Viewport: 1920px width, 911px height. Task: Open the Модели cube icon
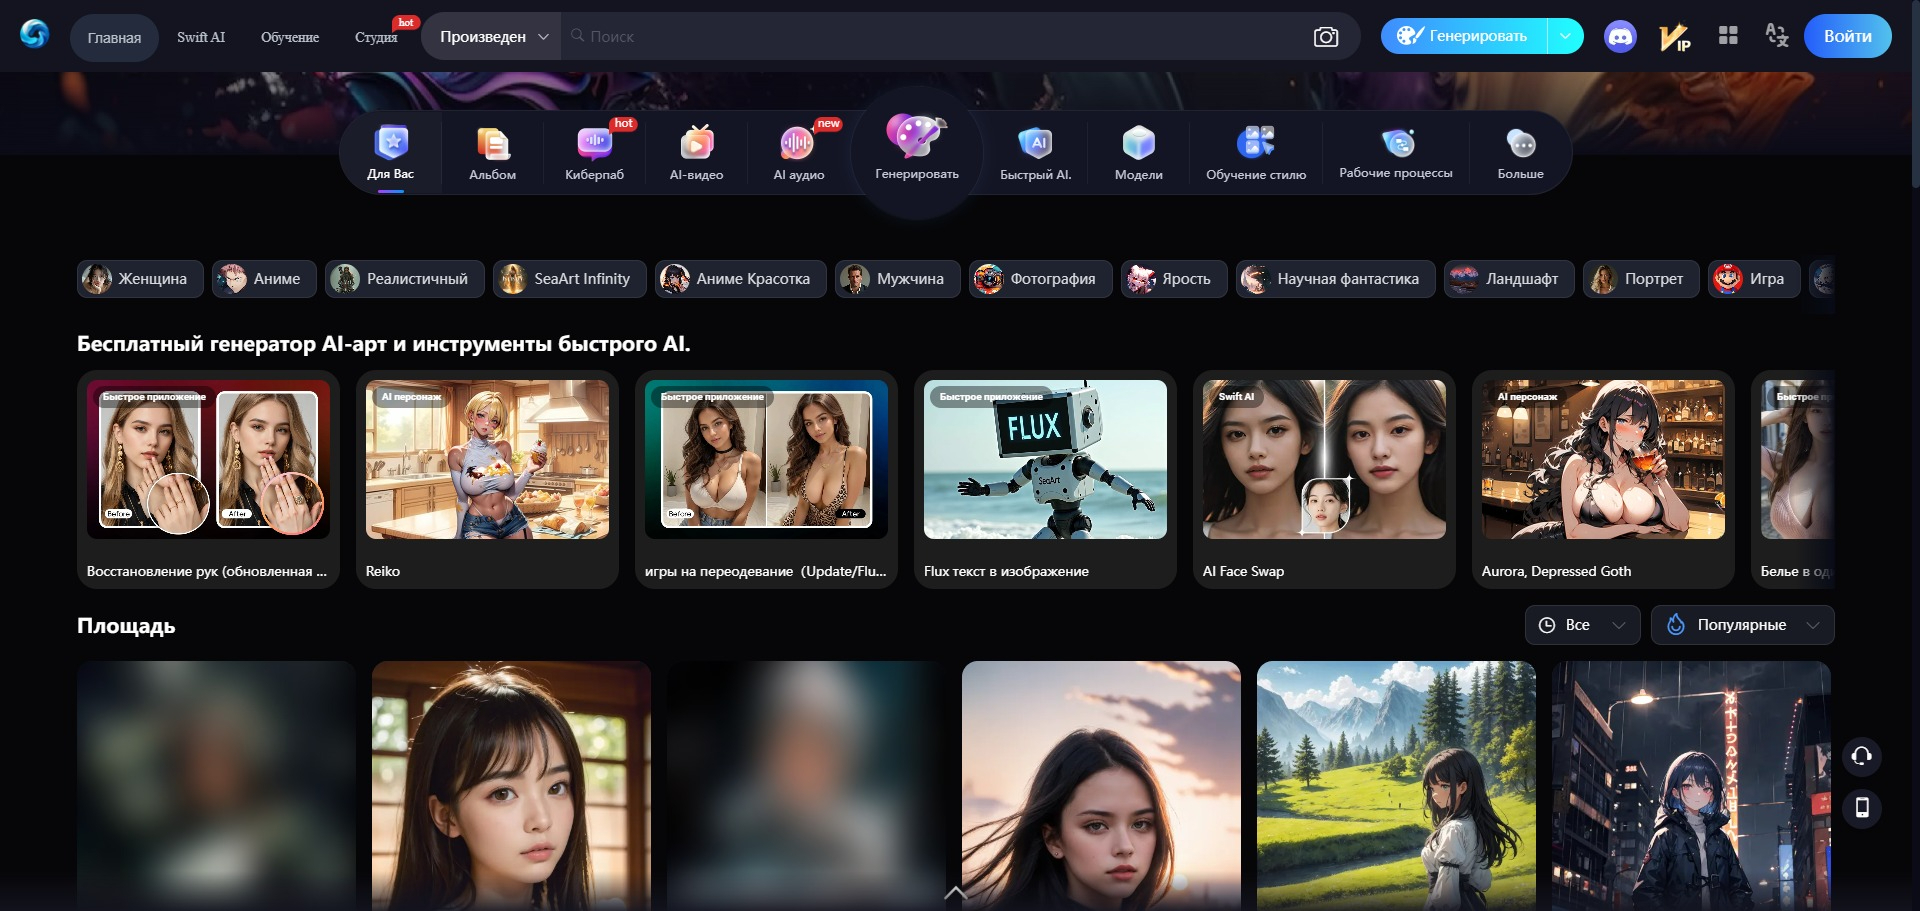(x=1138, y=143)
